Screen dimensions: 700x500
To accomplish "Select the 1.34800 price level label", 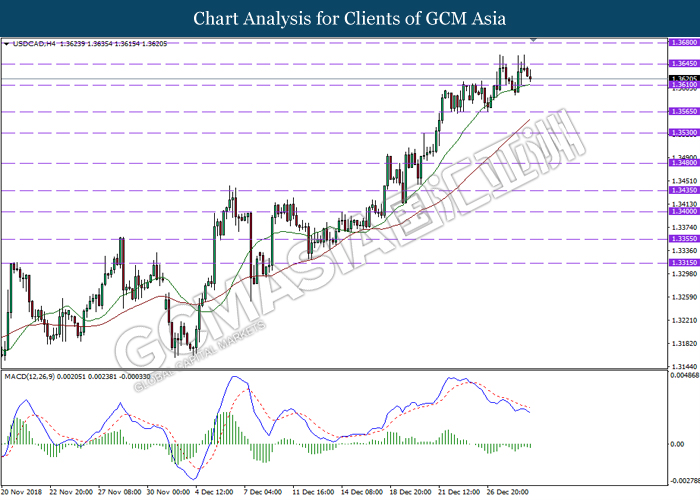I will pos(683,163).
